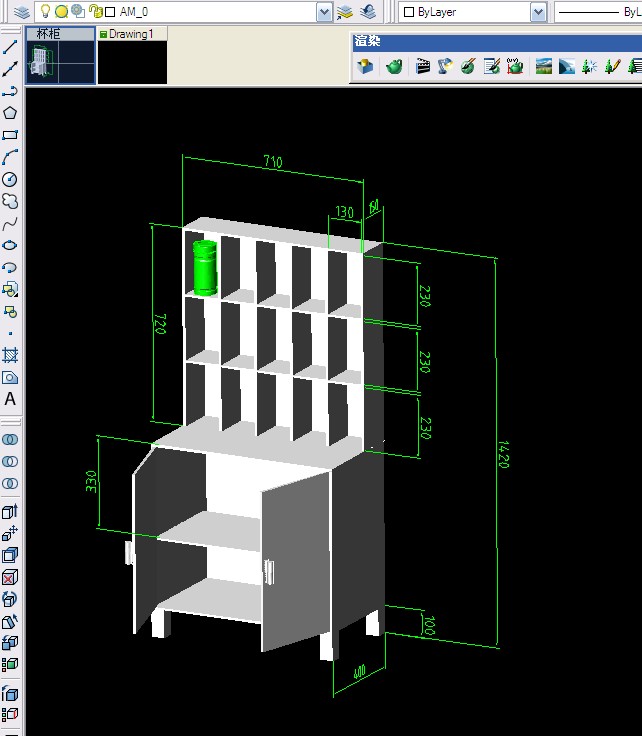Make object's layer current icon

[x=344, y=12]
